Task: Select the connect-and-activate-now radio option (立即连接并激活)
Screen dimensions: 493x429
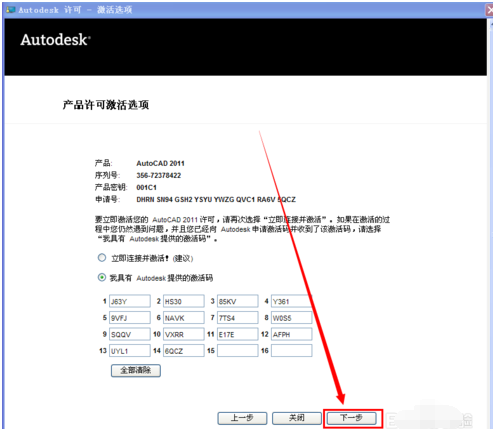Action: pos(102,258)
